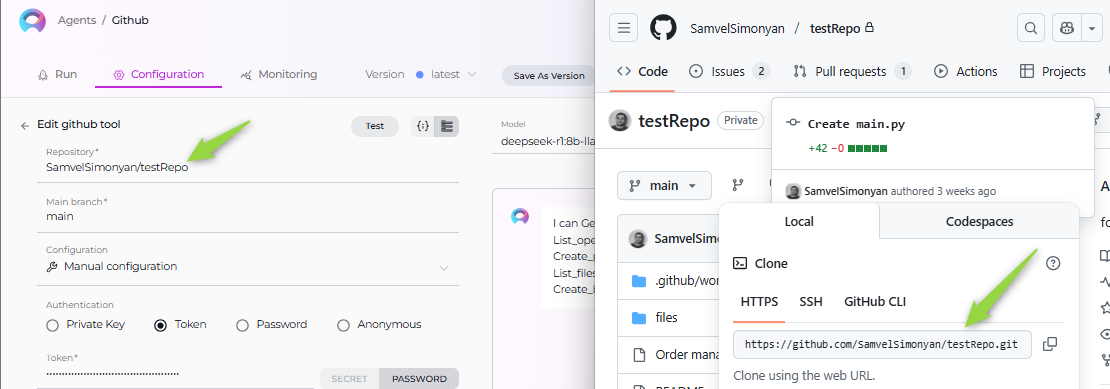
Task: Click SamvelSimonyan author in commit popup
Action: [846, 191]
